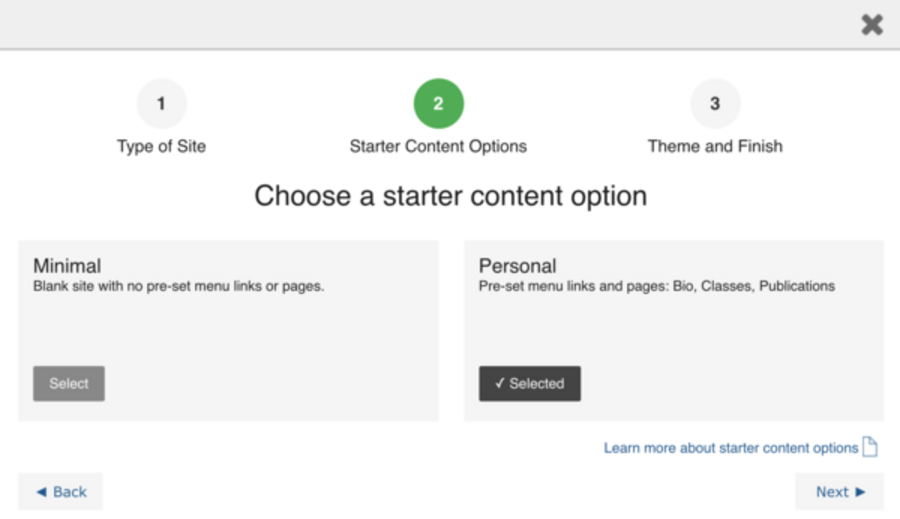Click the Minimal blank site description text
The height and width of the screenshot is (519, 900).
(x=179, y=286)
